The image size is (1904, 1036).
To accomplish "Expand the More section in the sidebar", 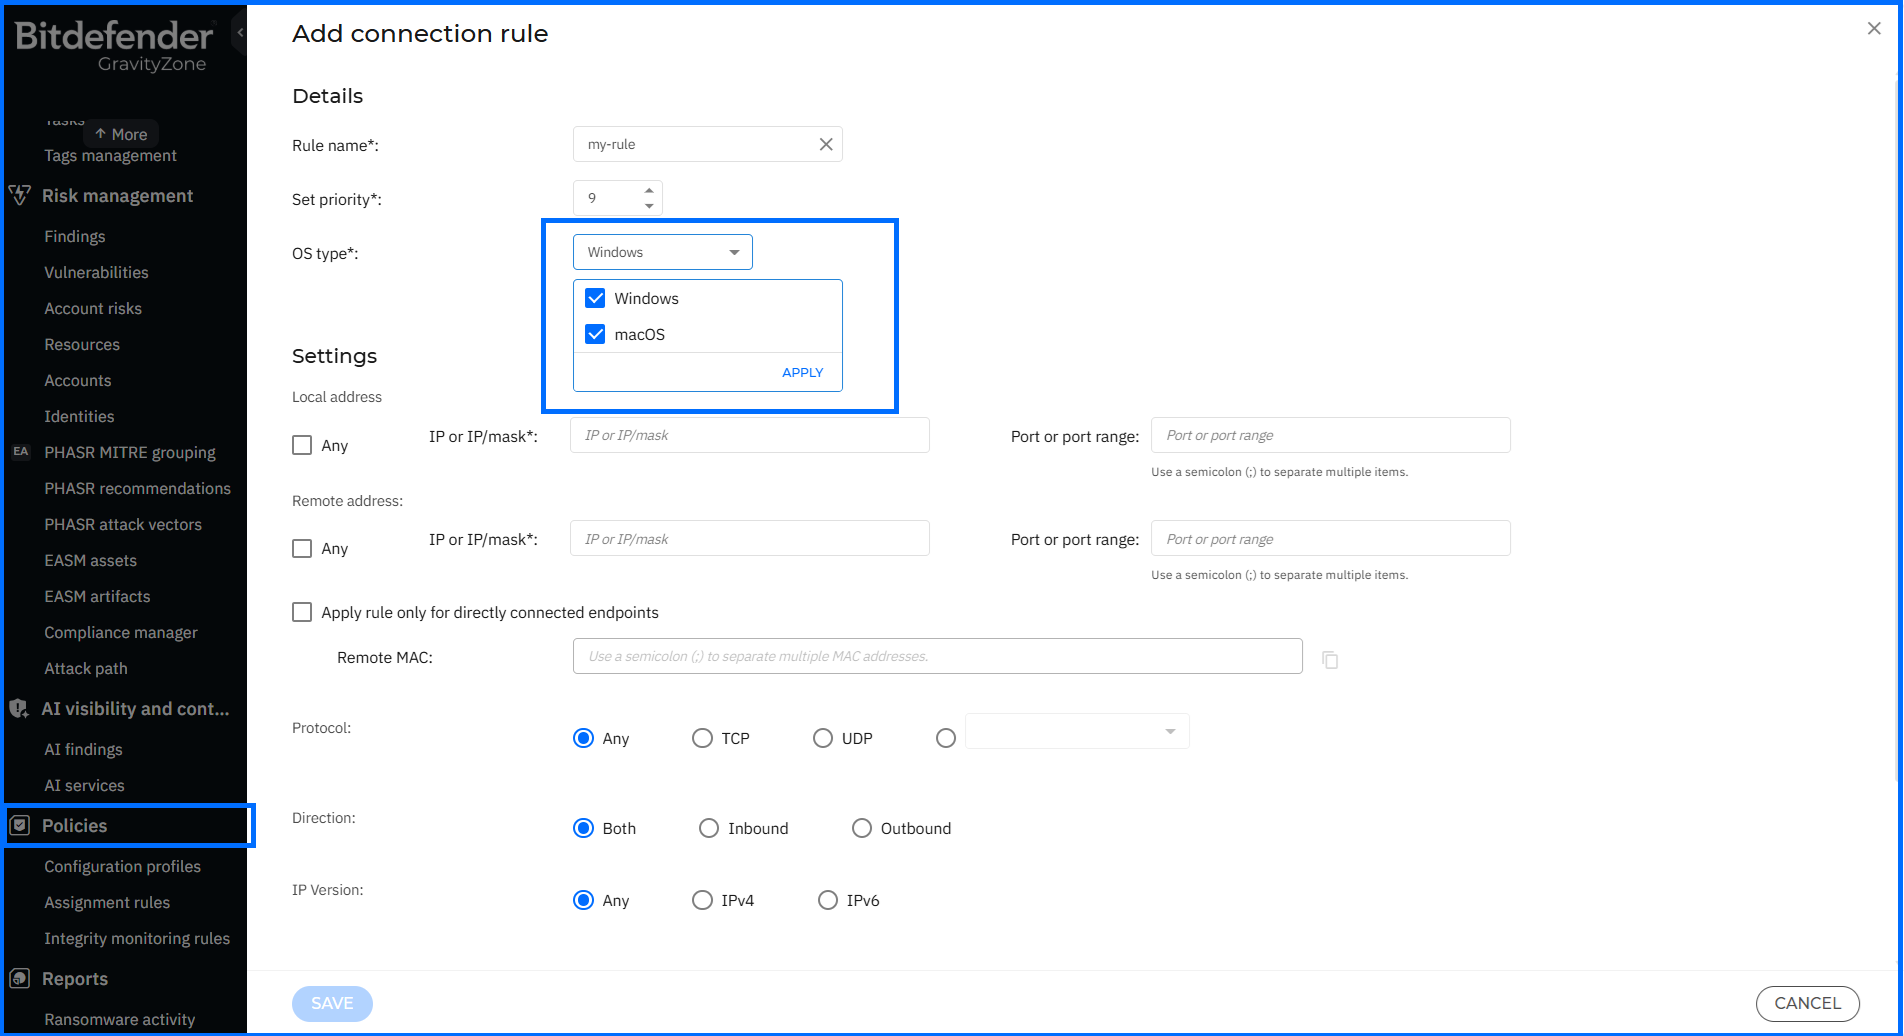I will pos(121,134).
